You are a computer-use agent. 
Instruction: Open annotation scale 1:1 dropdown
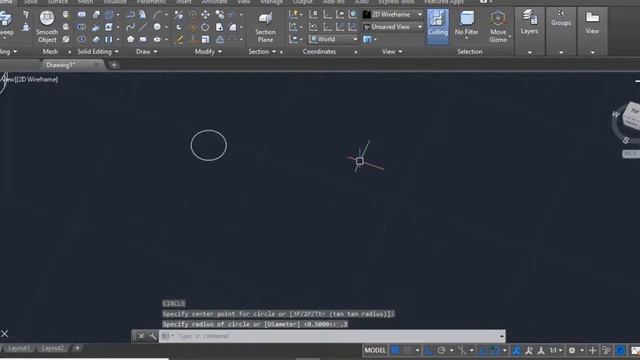click(x=555, y=350)
